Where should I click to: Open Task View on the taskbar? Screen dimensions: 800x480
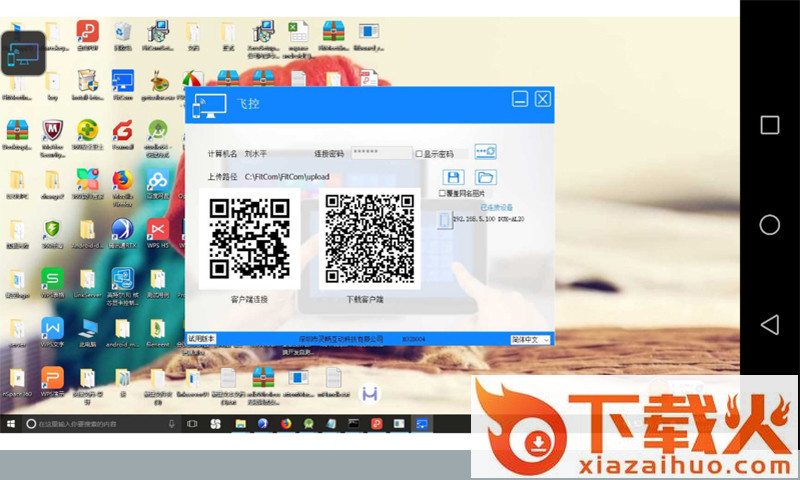tap(192, 424)
